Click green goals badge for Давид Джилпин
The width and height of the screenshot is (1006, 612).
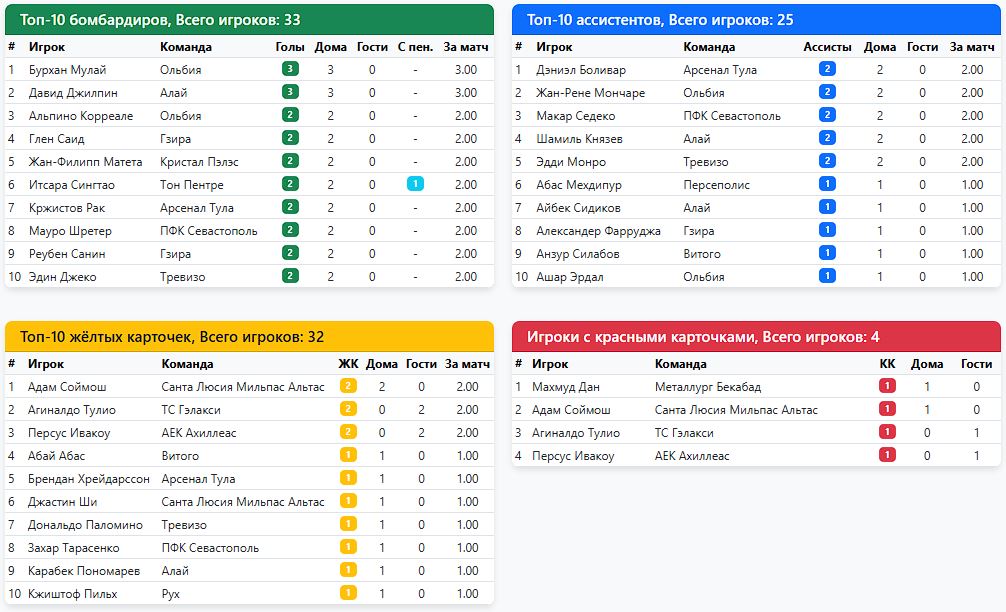pyautogui.click(x=290, y=92)
